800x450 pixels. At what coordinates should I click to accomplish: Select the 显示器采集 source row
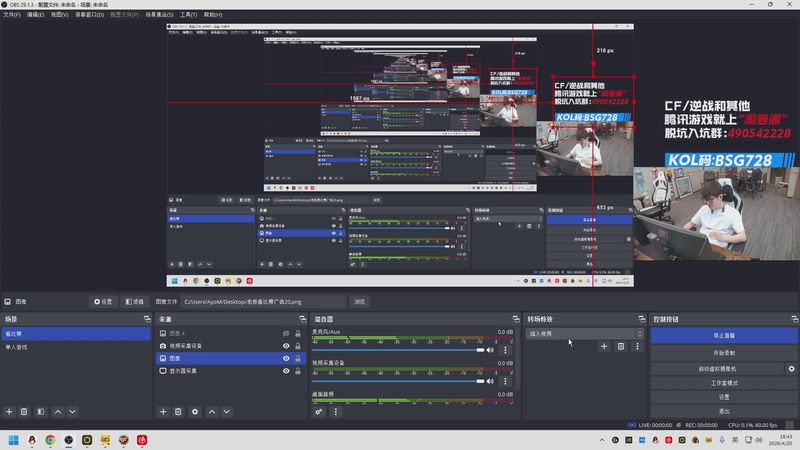[x=231, y=371]
